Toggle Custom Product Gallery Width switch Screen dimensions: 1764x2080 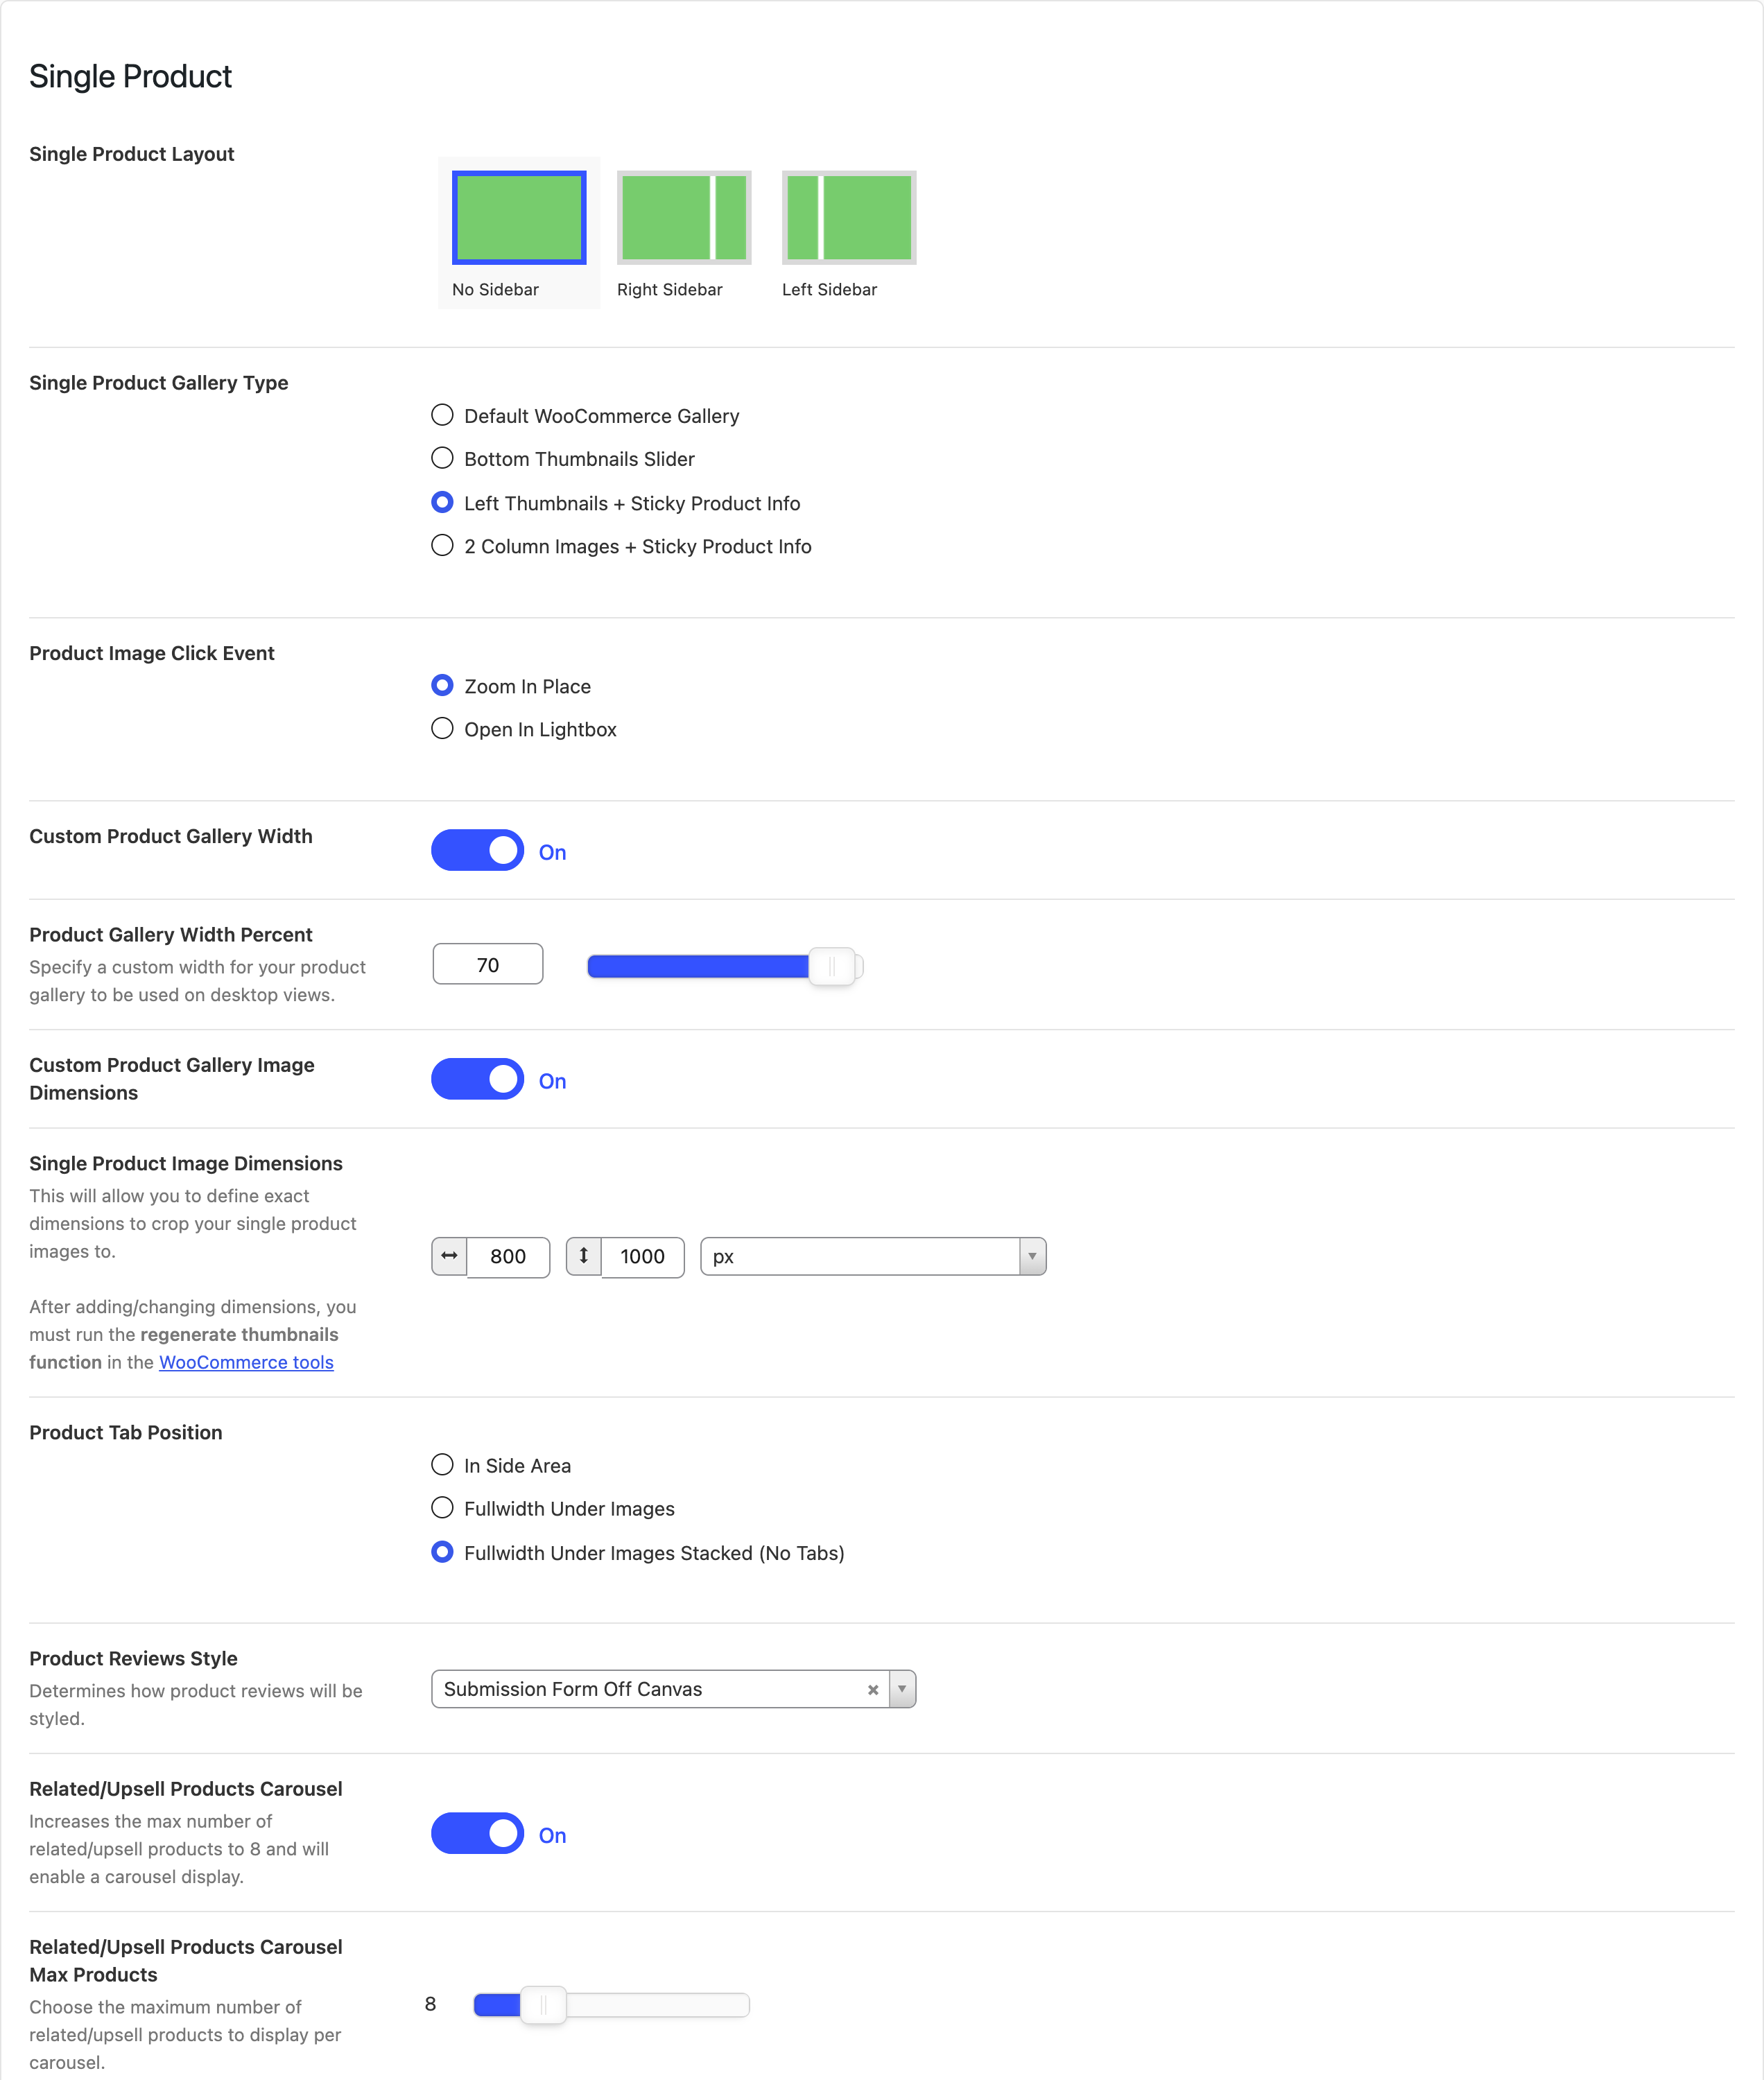click(x=477, y=850)
